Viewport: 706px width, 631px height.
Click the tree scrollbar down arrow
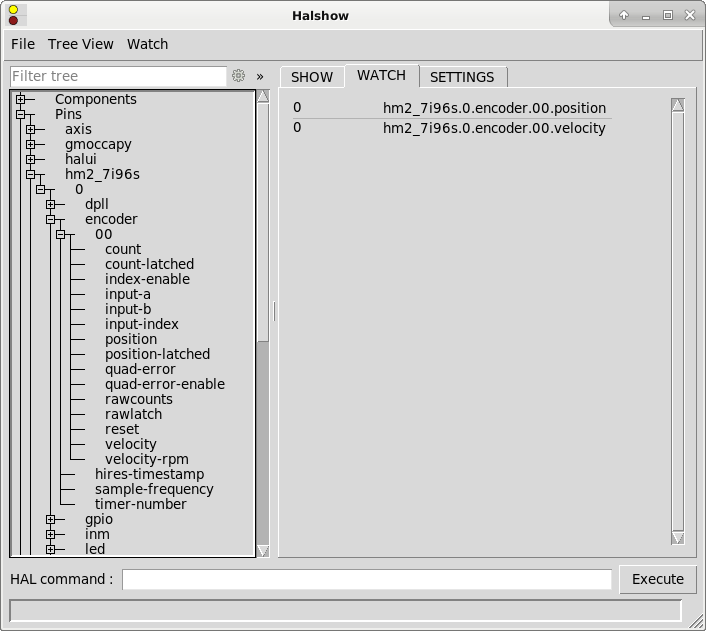[263, 550]
